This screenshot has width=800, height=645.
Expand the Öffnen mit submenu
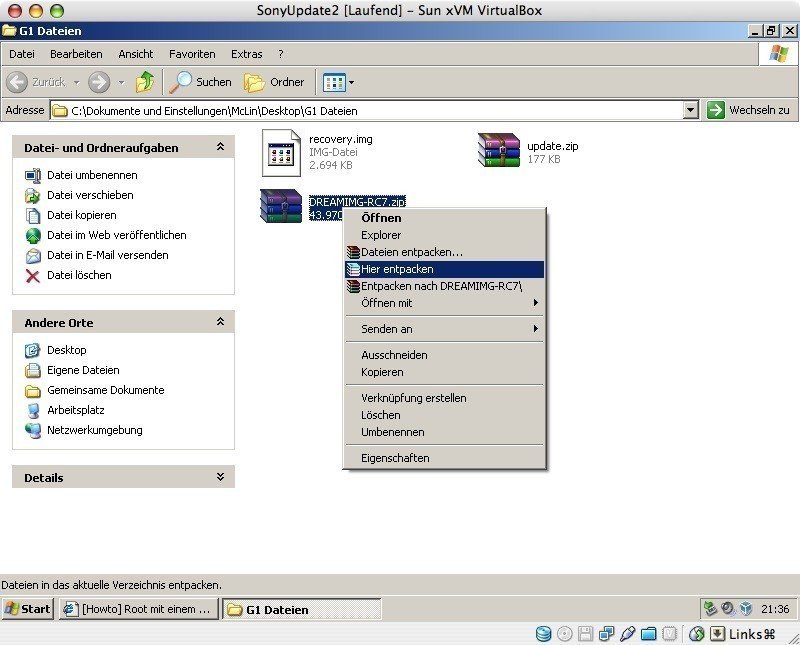point(444,303)
